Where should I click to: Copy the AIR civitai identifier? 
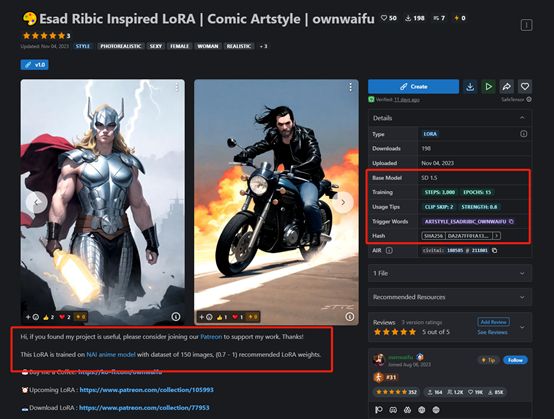pyautogui.click(x=495, y=250)
